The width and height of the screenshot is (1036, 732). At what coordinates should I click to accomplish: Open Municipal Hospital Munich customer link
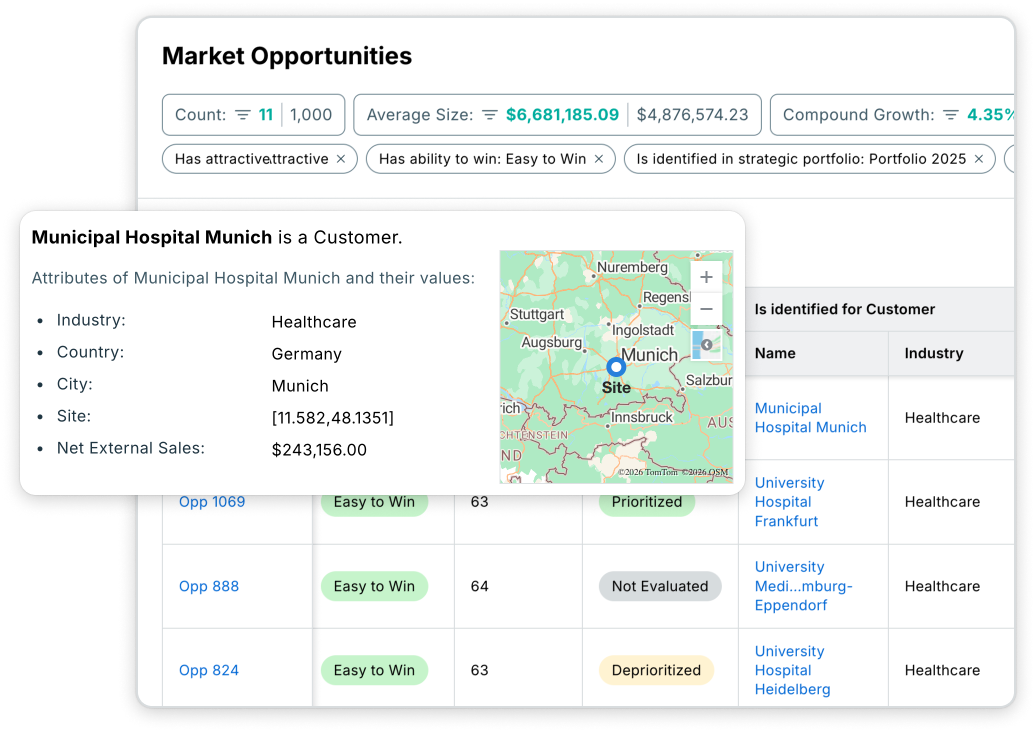click(x=810, y=418)
